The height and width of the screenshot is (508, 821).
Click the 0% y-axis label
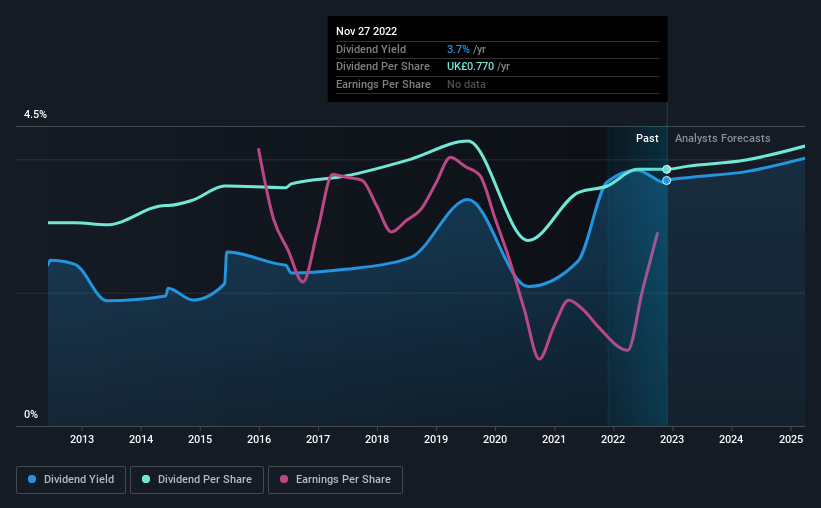tap(31, 415)
